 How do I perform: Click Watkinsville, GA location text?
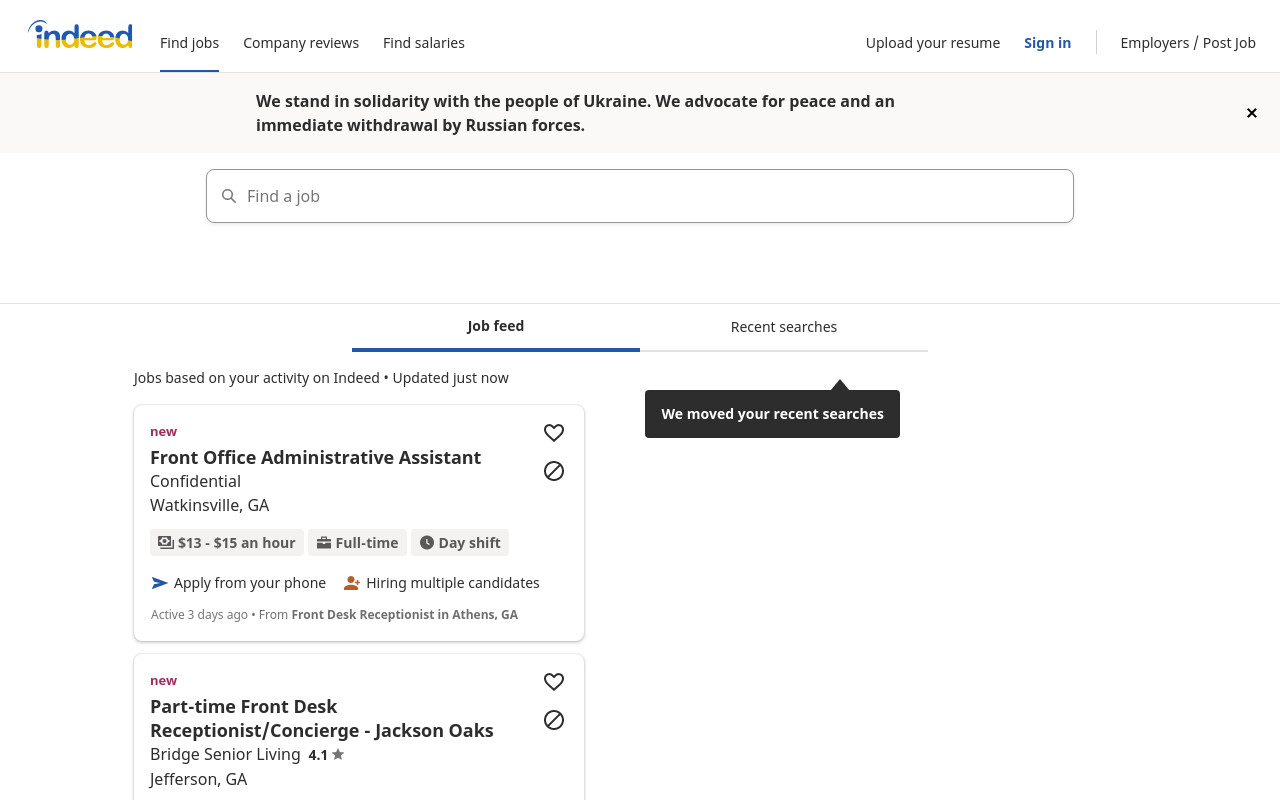(x=209, y=505)
